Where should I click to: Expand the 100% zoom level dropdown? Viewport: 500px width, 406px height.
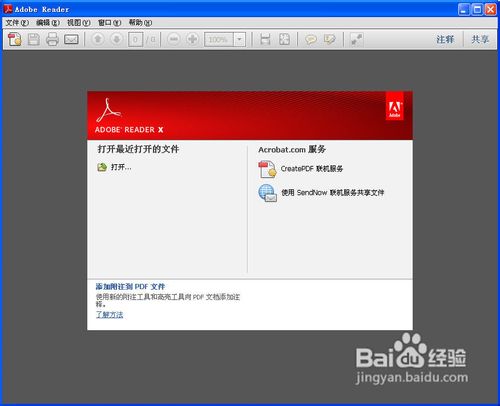click(239, 39)
